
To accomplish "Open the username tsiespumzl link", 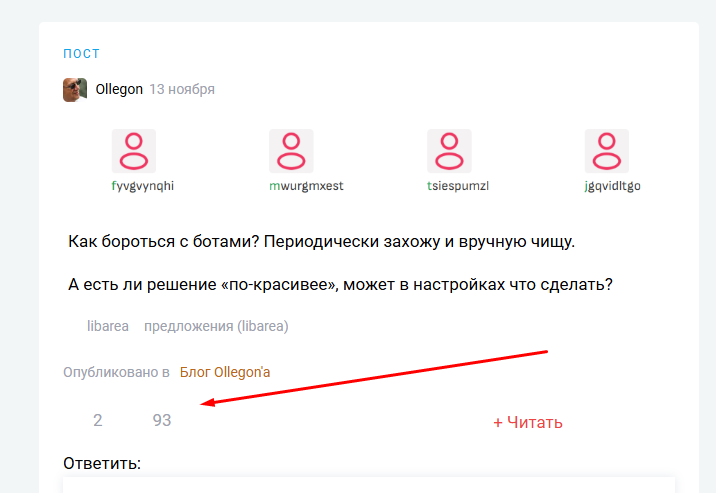I will [449, 186].
